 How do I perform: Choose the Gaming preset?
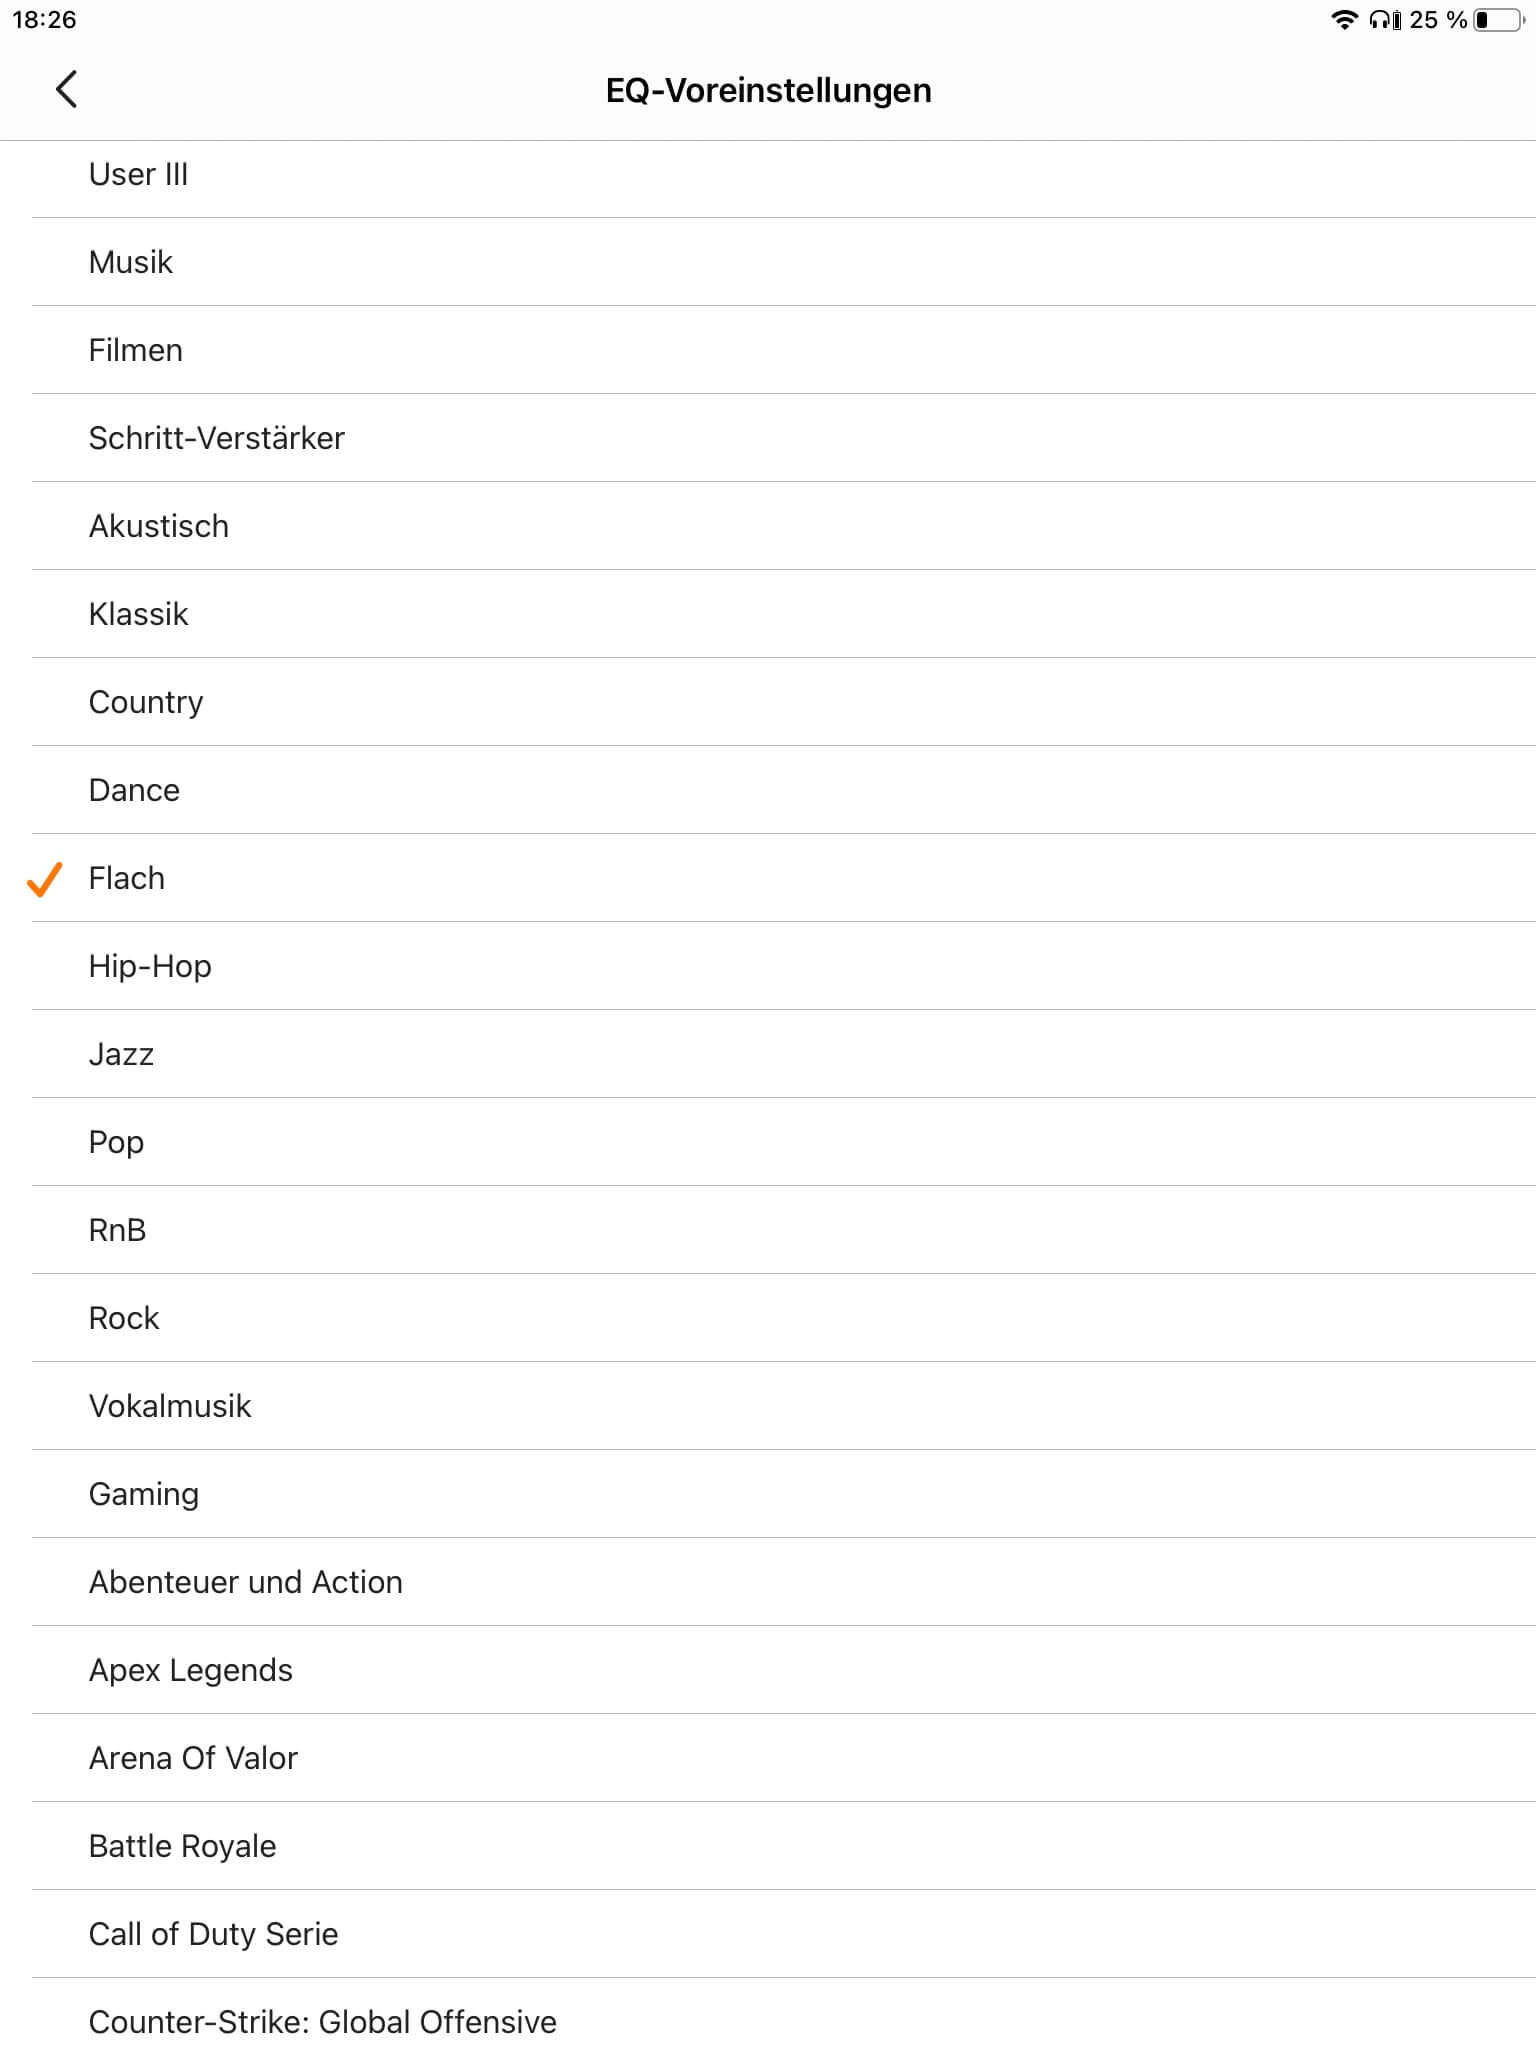(x=144, y=1494)
